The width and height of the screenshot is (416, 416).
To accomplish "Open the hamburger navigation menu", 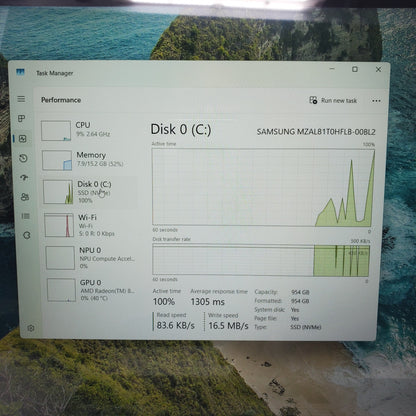I will click(21, 99).
